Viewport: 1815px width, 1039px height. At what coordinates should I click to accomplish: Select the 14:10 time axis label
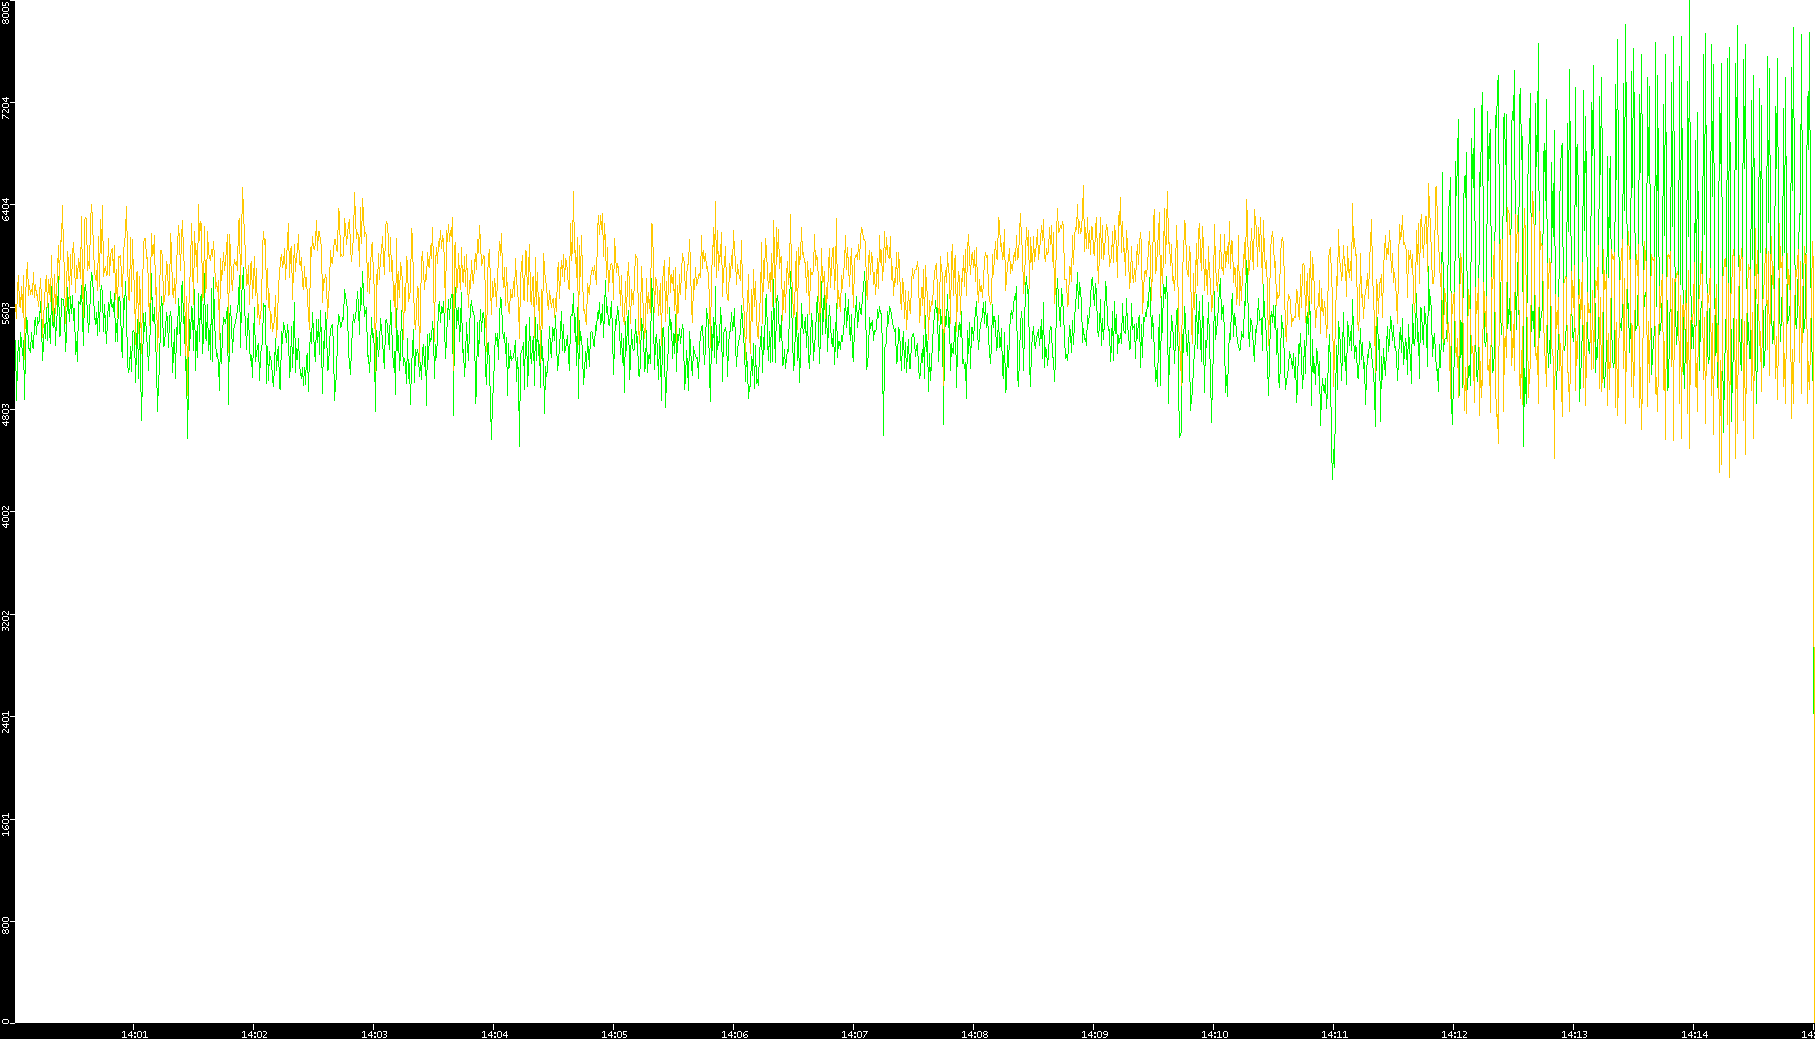[1214, 1034]
